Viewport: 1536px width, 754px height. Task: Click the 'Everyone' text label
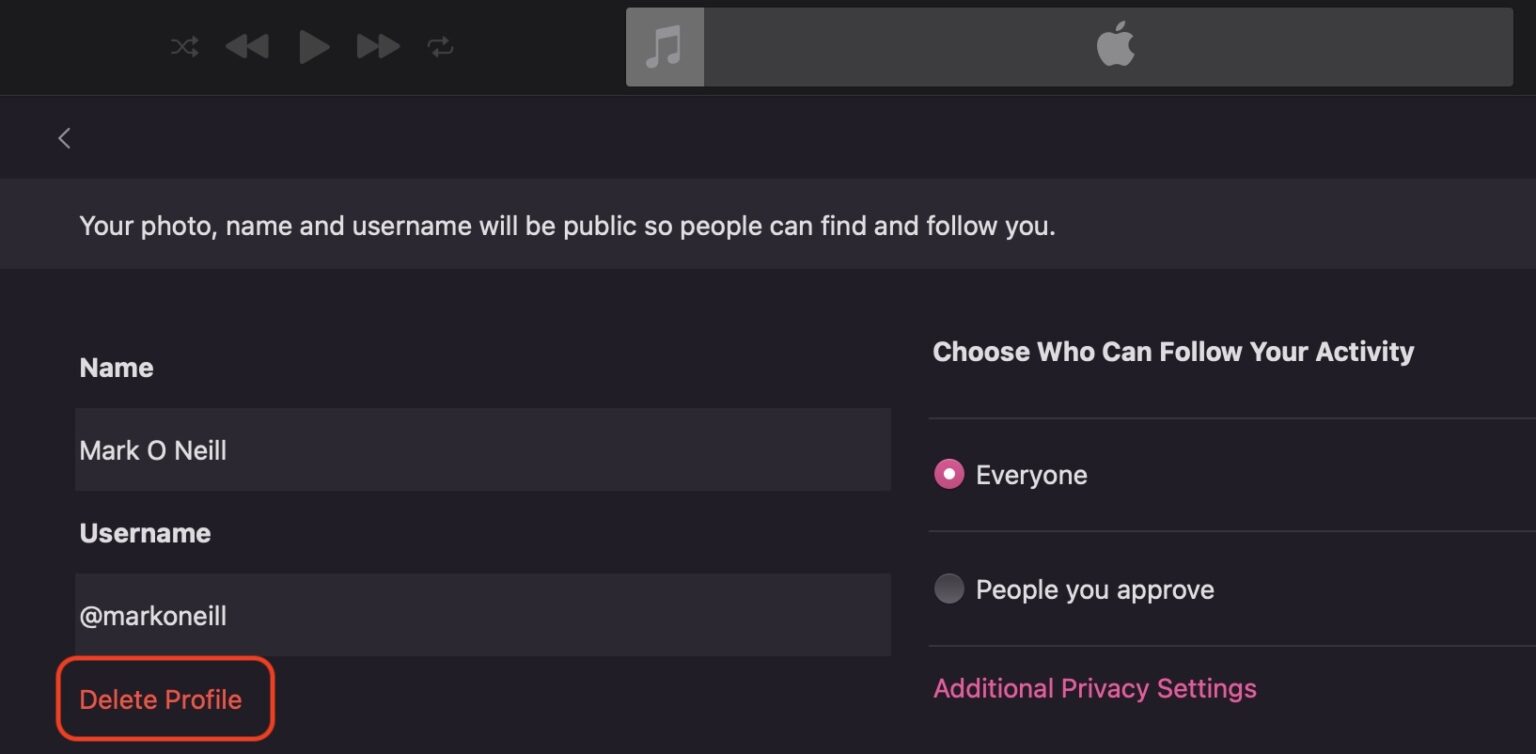1031,475
